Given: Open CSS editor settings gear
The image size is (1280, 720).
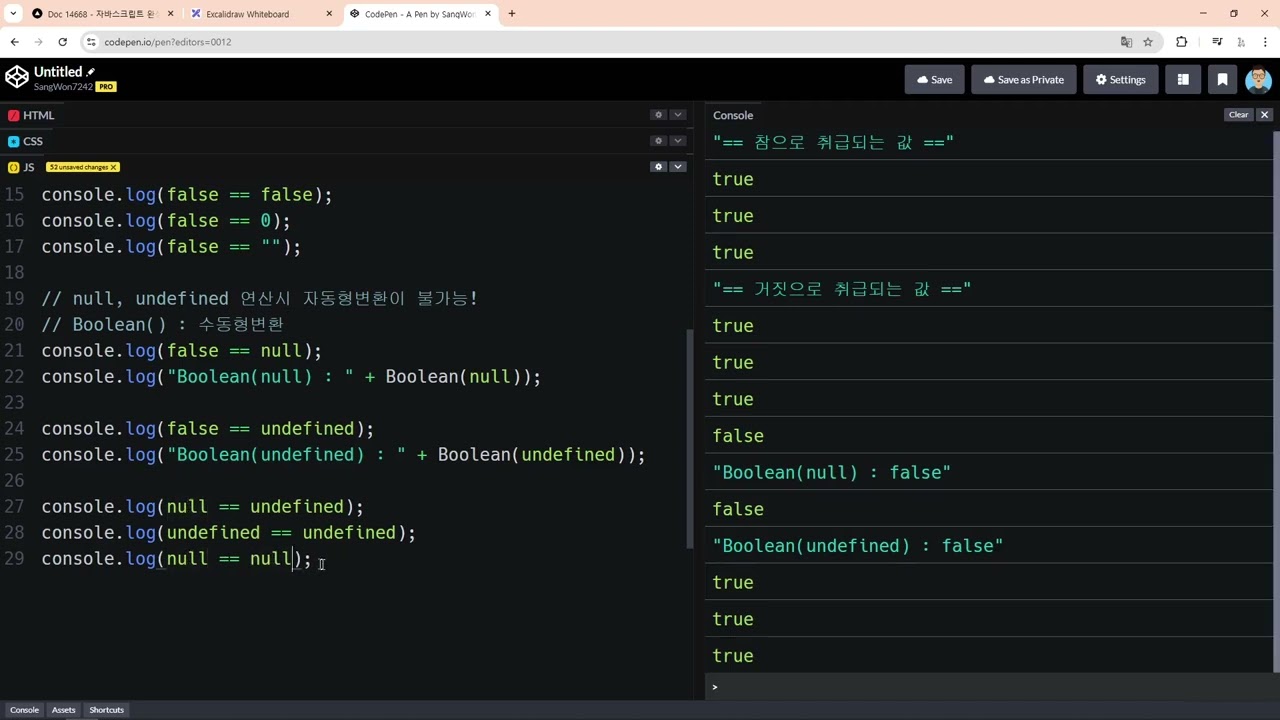Looking at the screenshot, I should coord(658,141).
